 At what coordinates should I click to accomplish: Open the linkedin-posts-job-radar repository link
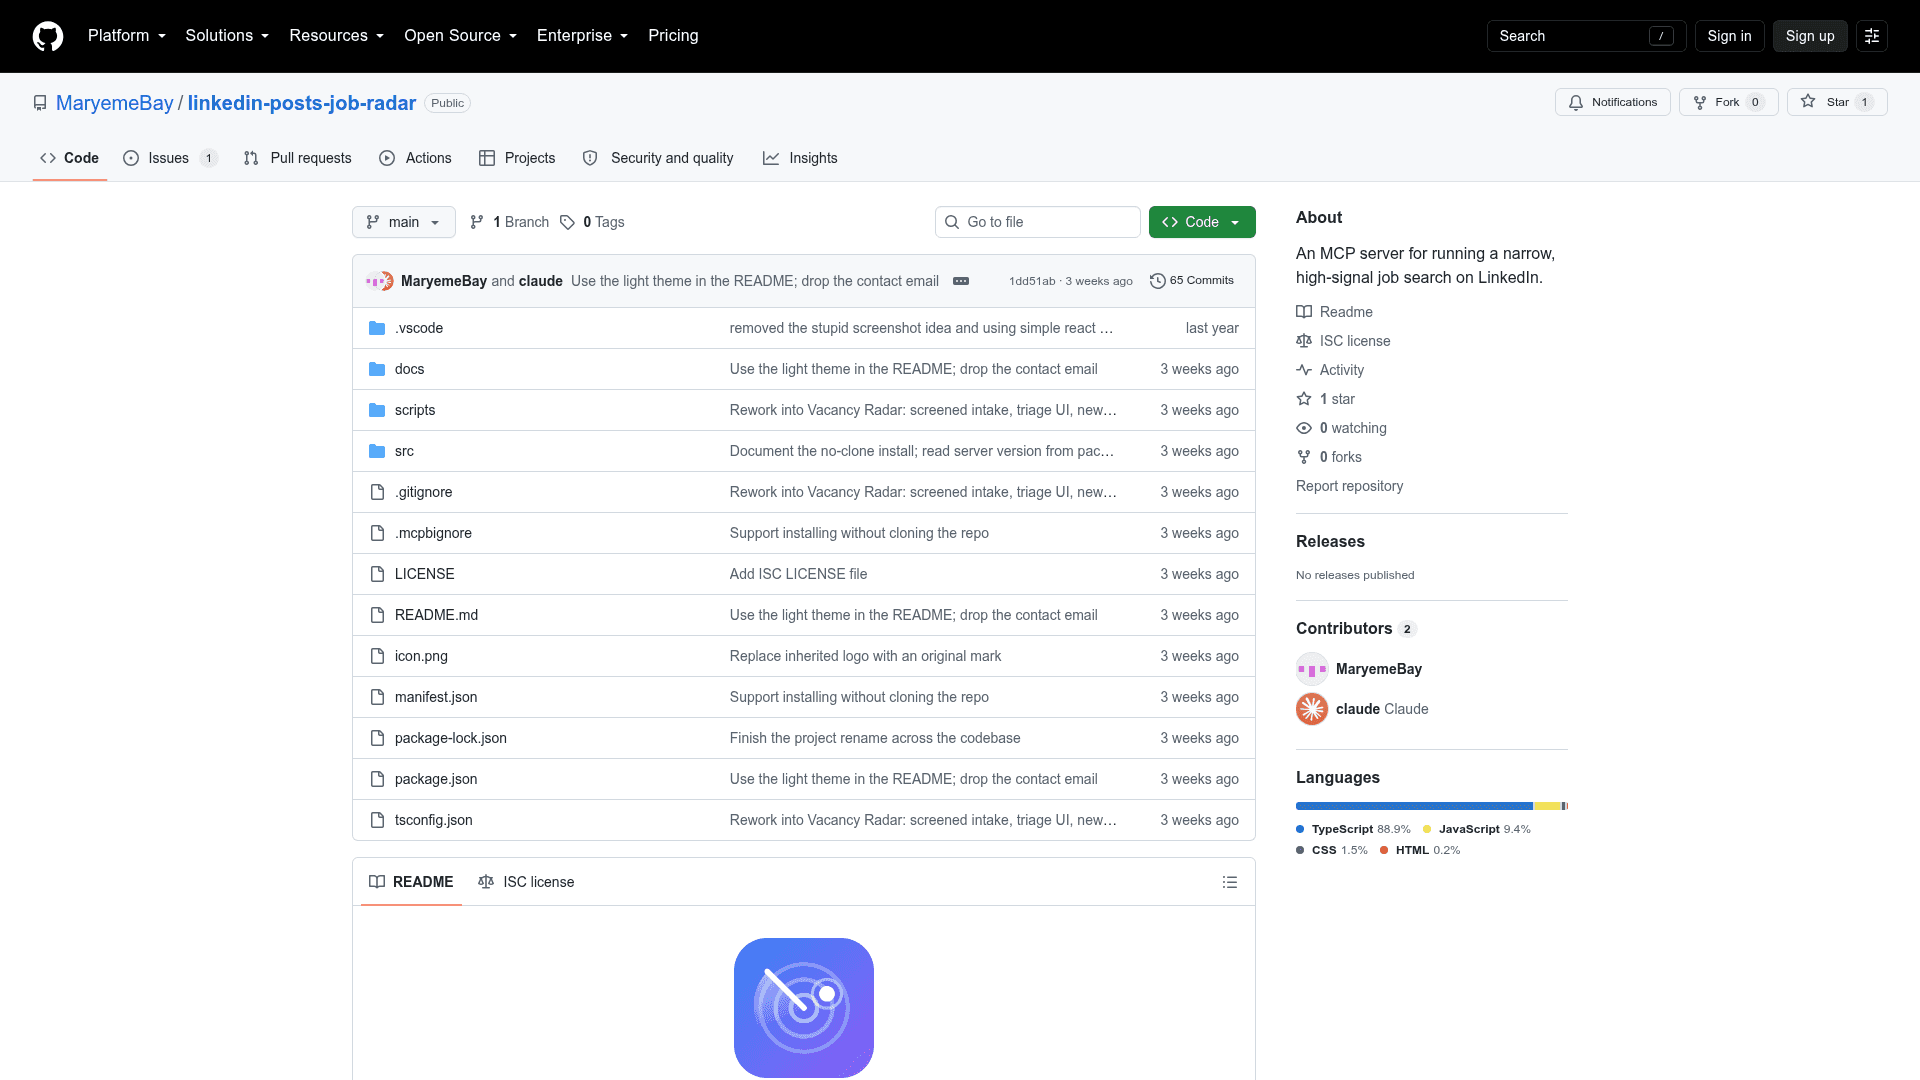(302, 103)
